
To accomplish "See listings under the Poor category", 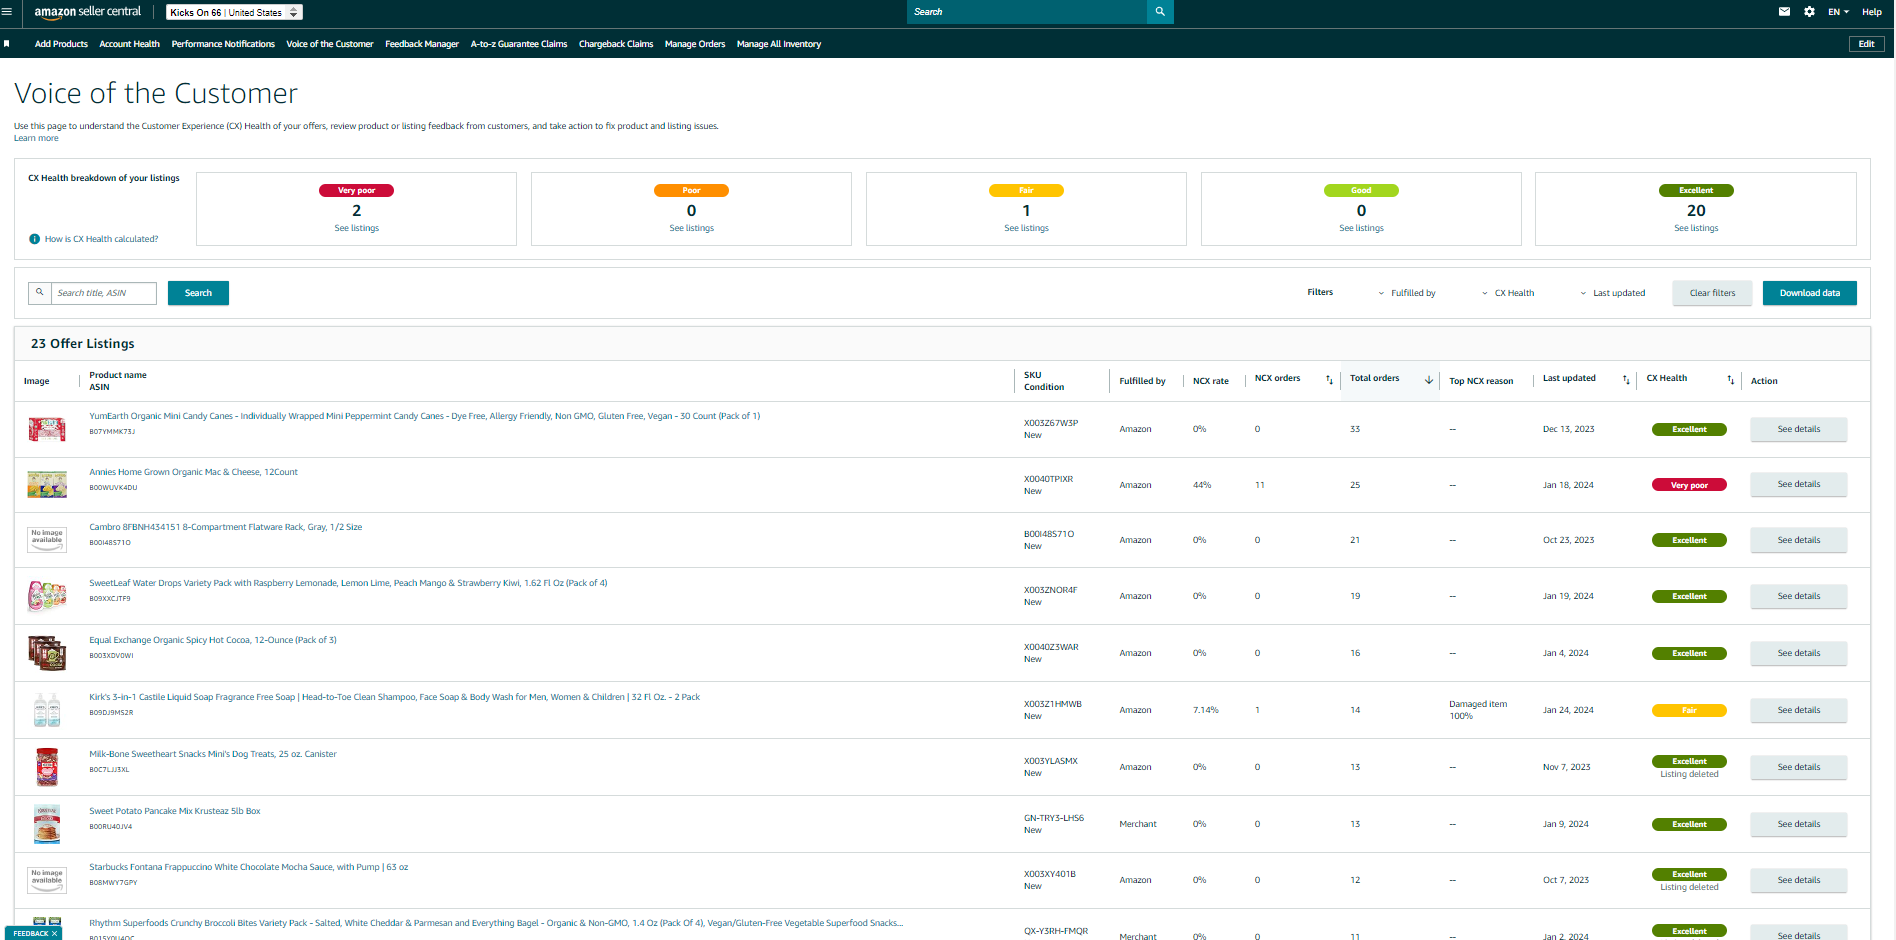I will 691,228.
